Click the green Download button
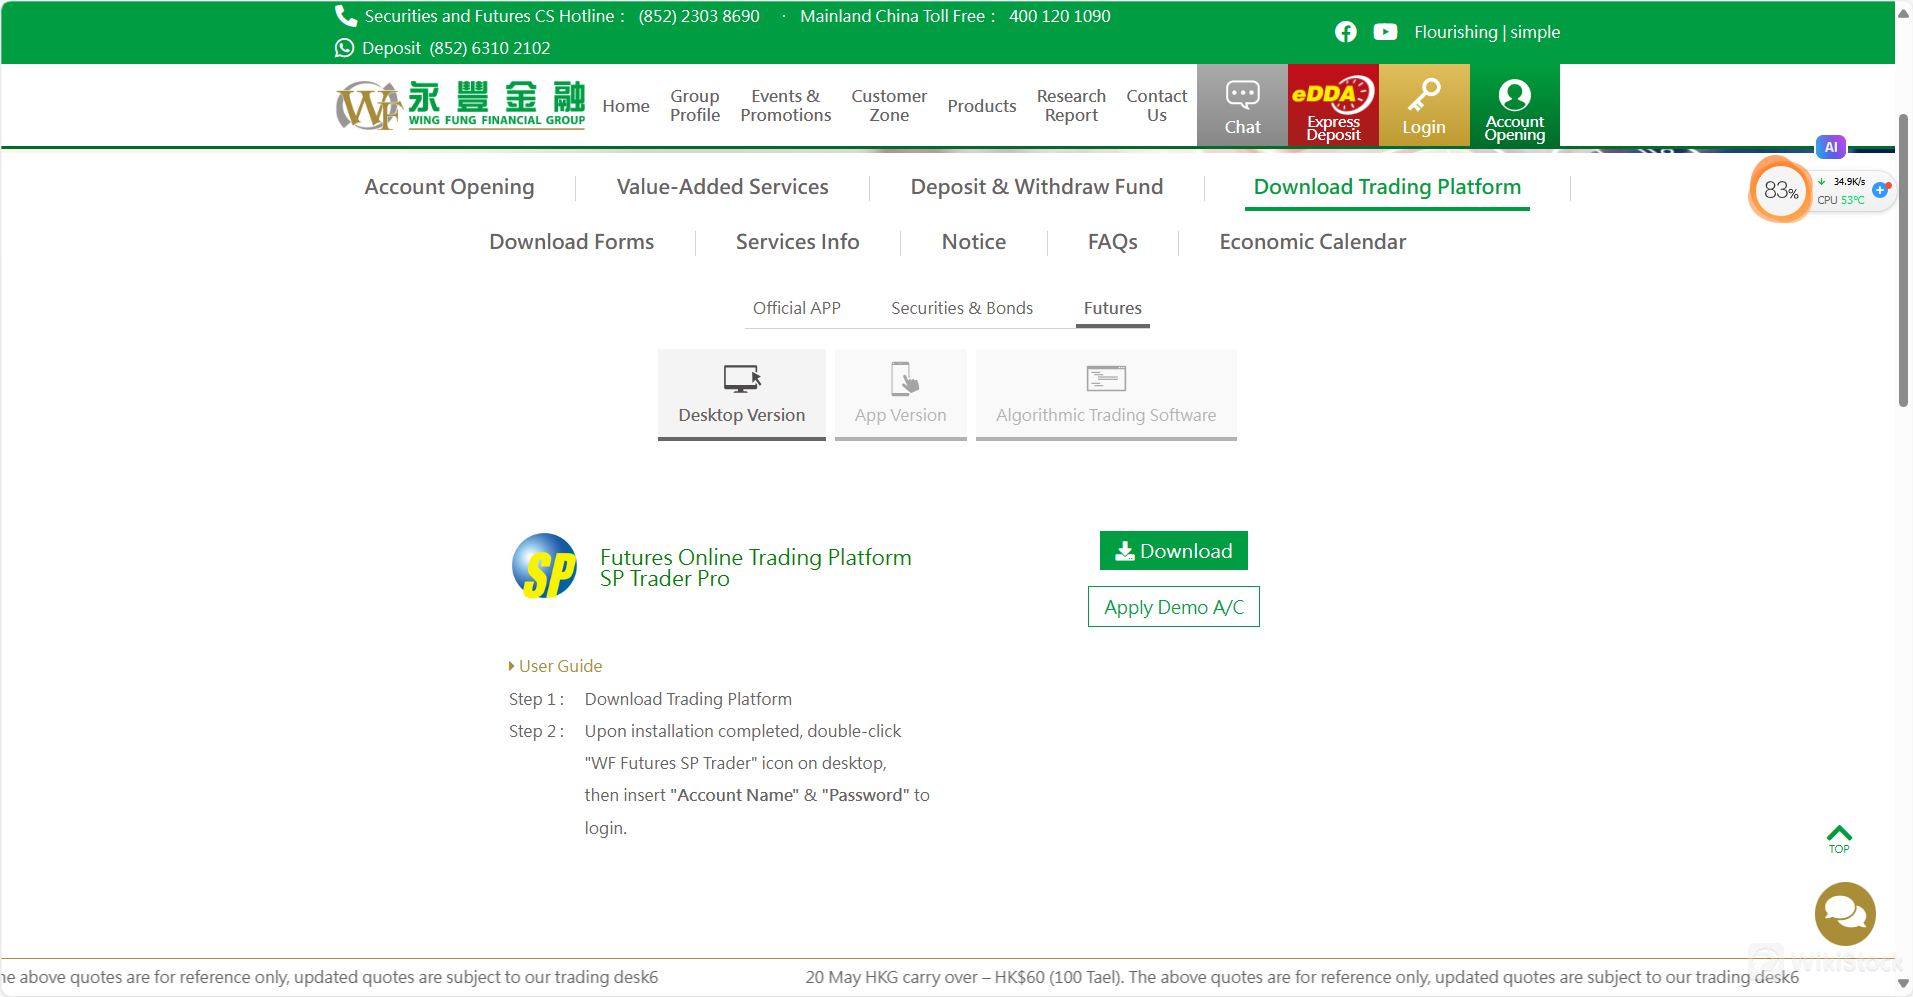The image size is (1913, 997). pyautogui.click(x=1174, y=551)
